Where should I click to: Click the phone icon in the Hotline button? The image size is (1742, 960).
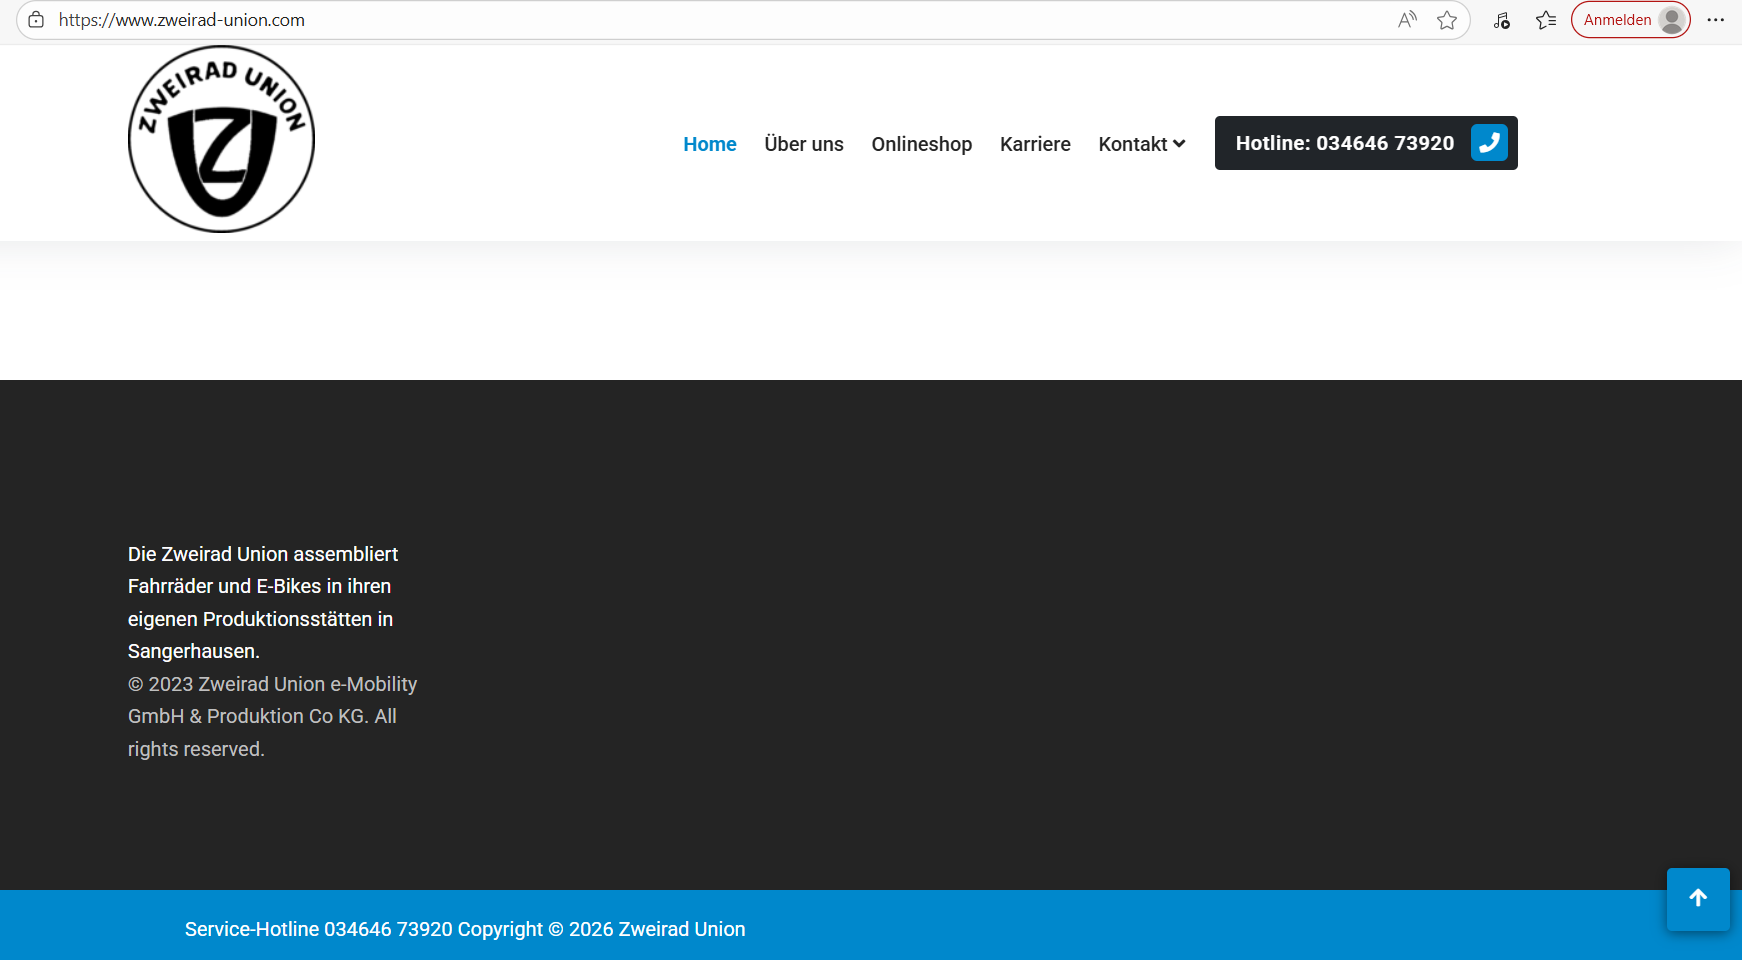pyautogui.click(x=1489, y=142)
